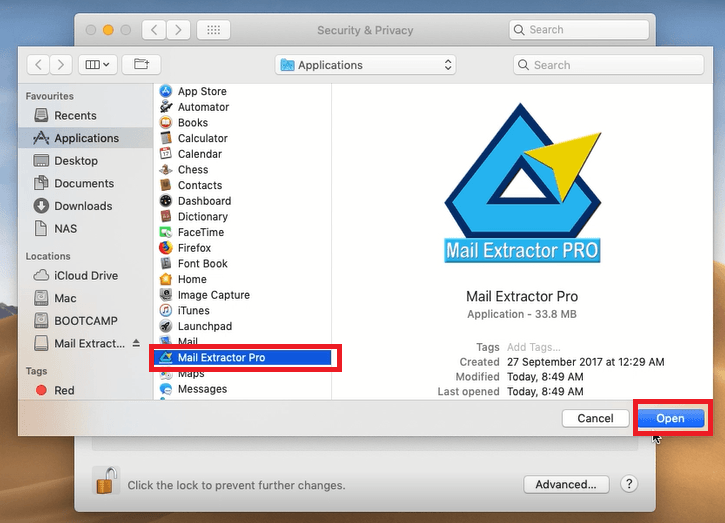Select the Books app icon

[x=166, y=123]
